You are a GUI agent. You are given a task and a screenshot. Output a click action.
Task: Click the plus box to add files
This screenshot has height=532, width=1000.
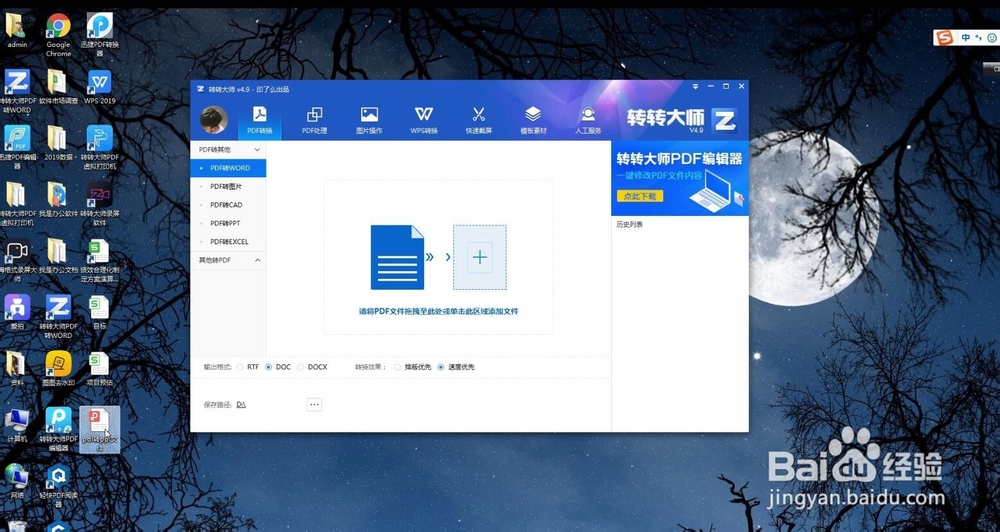coord(480,257)
